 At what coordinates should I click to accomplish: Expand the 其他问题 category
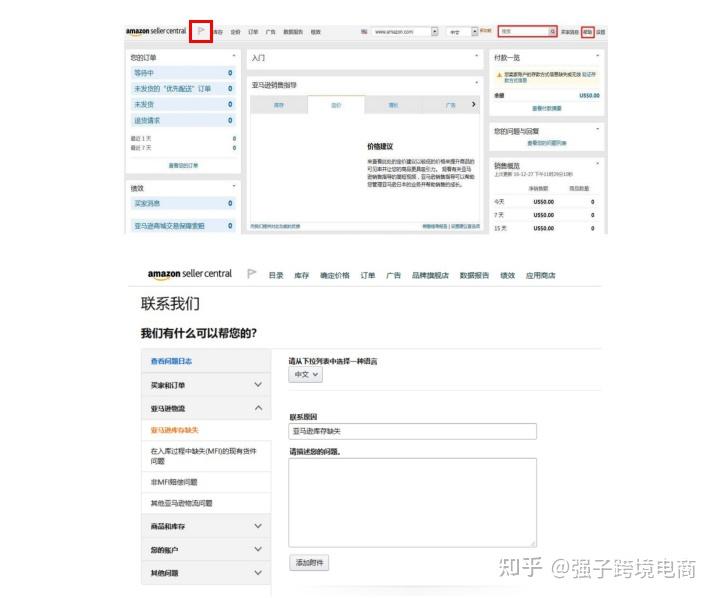258,572
